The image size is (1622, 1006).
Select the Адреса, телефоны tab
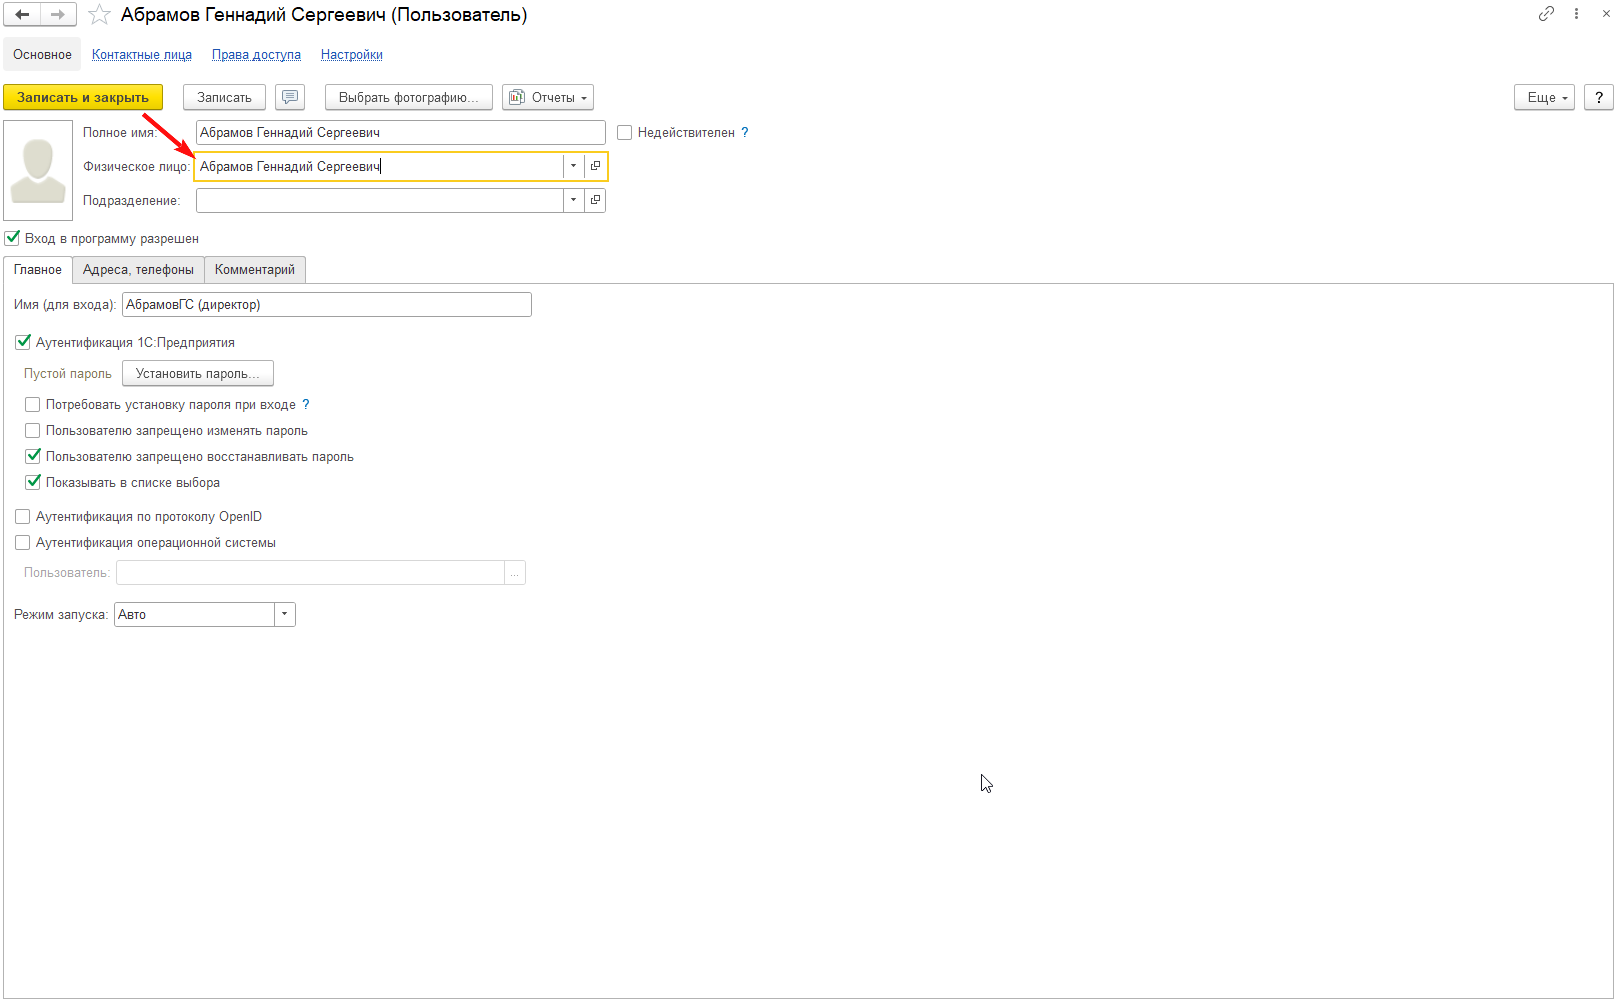tap(138, 269)
